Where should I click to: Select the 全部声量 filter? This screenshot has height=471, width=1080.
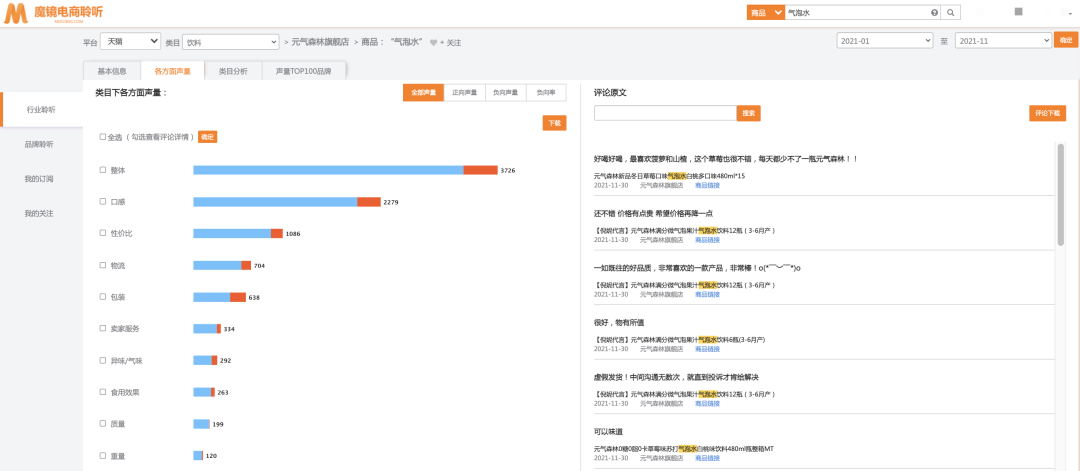pos(424,92)
